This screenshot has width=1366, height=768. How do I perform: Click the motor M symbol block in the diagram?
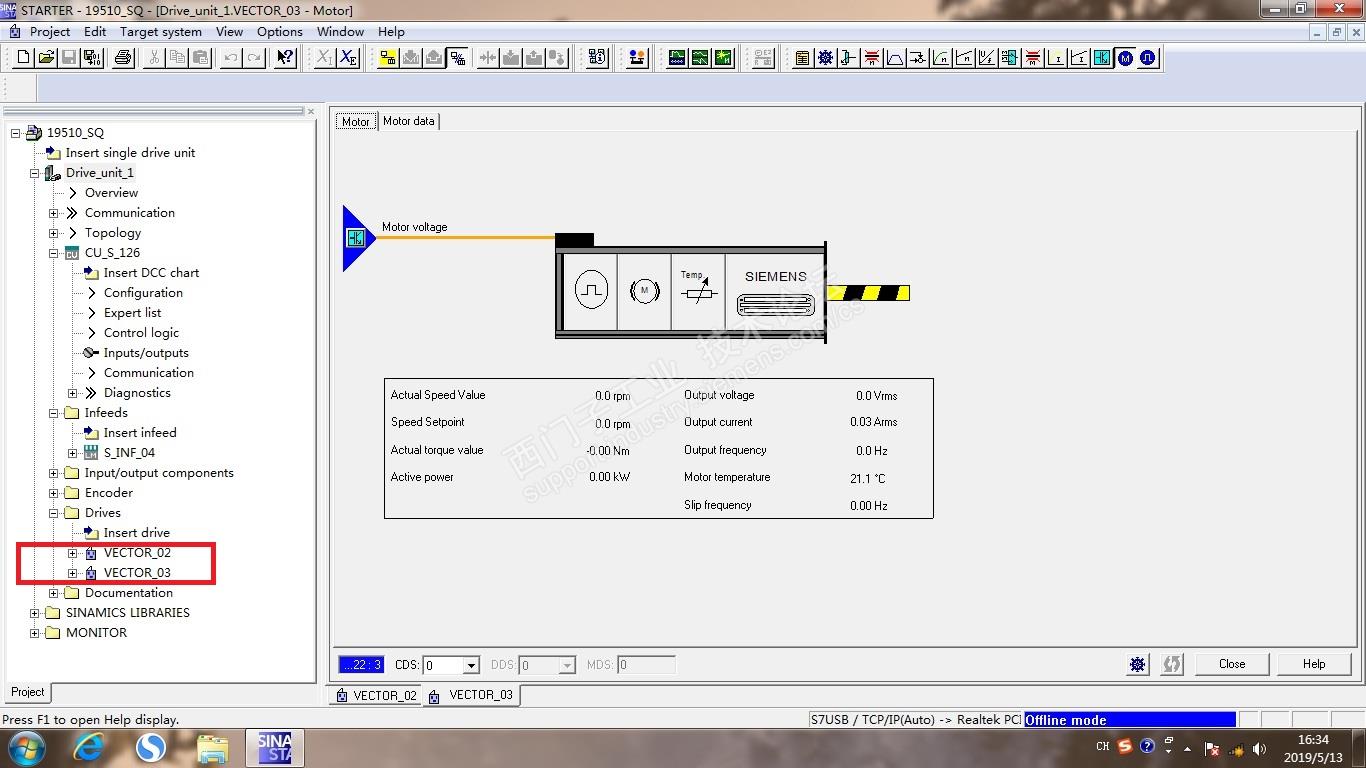[644, 291]
